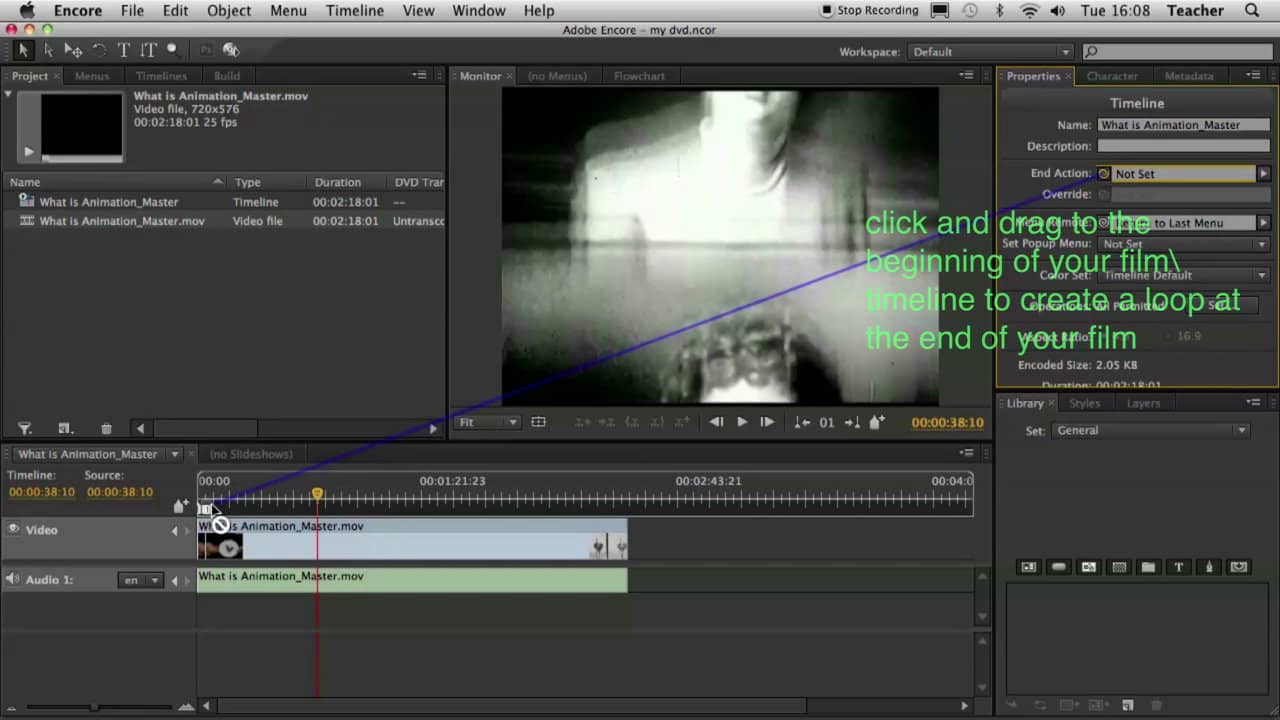This screenshot has height=720, width=1280.
Task: Toggle Library layer sets filter icon
Action: (x=1119, y=567)
